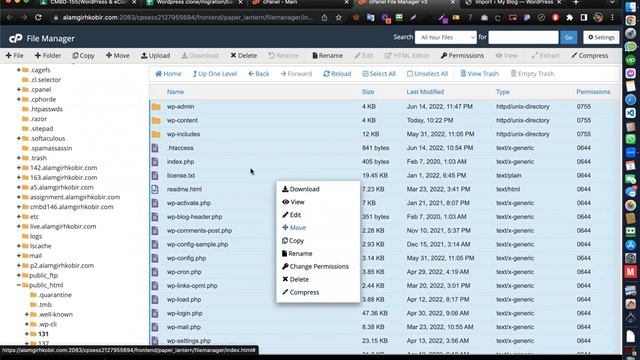Sort by the Type column header
The image size is (640, 360).
[502, 92]
